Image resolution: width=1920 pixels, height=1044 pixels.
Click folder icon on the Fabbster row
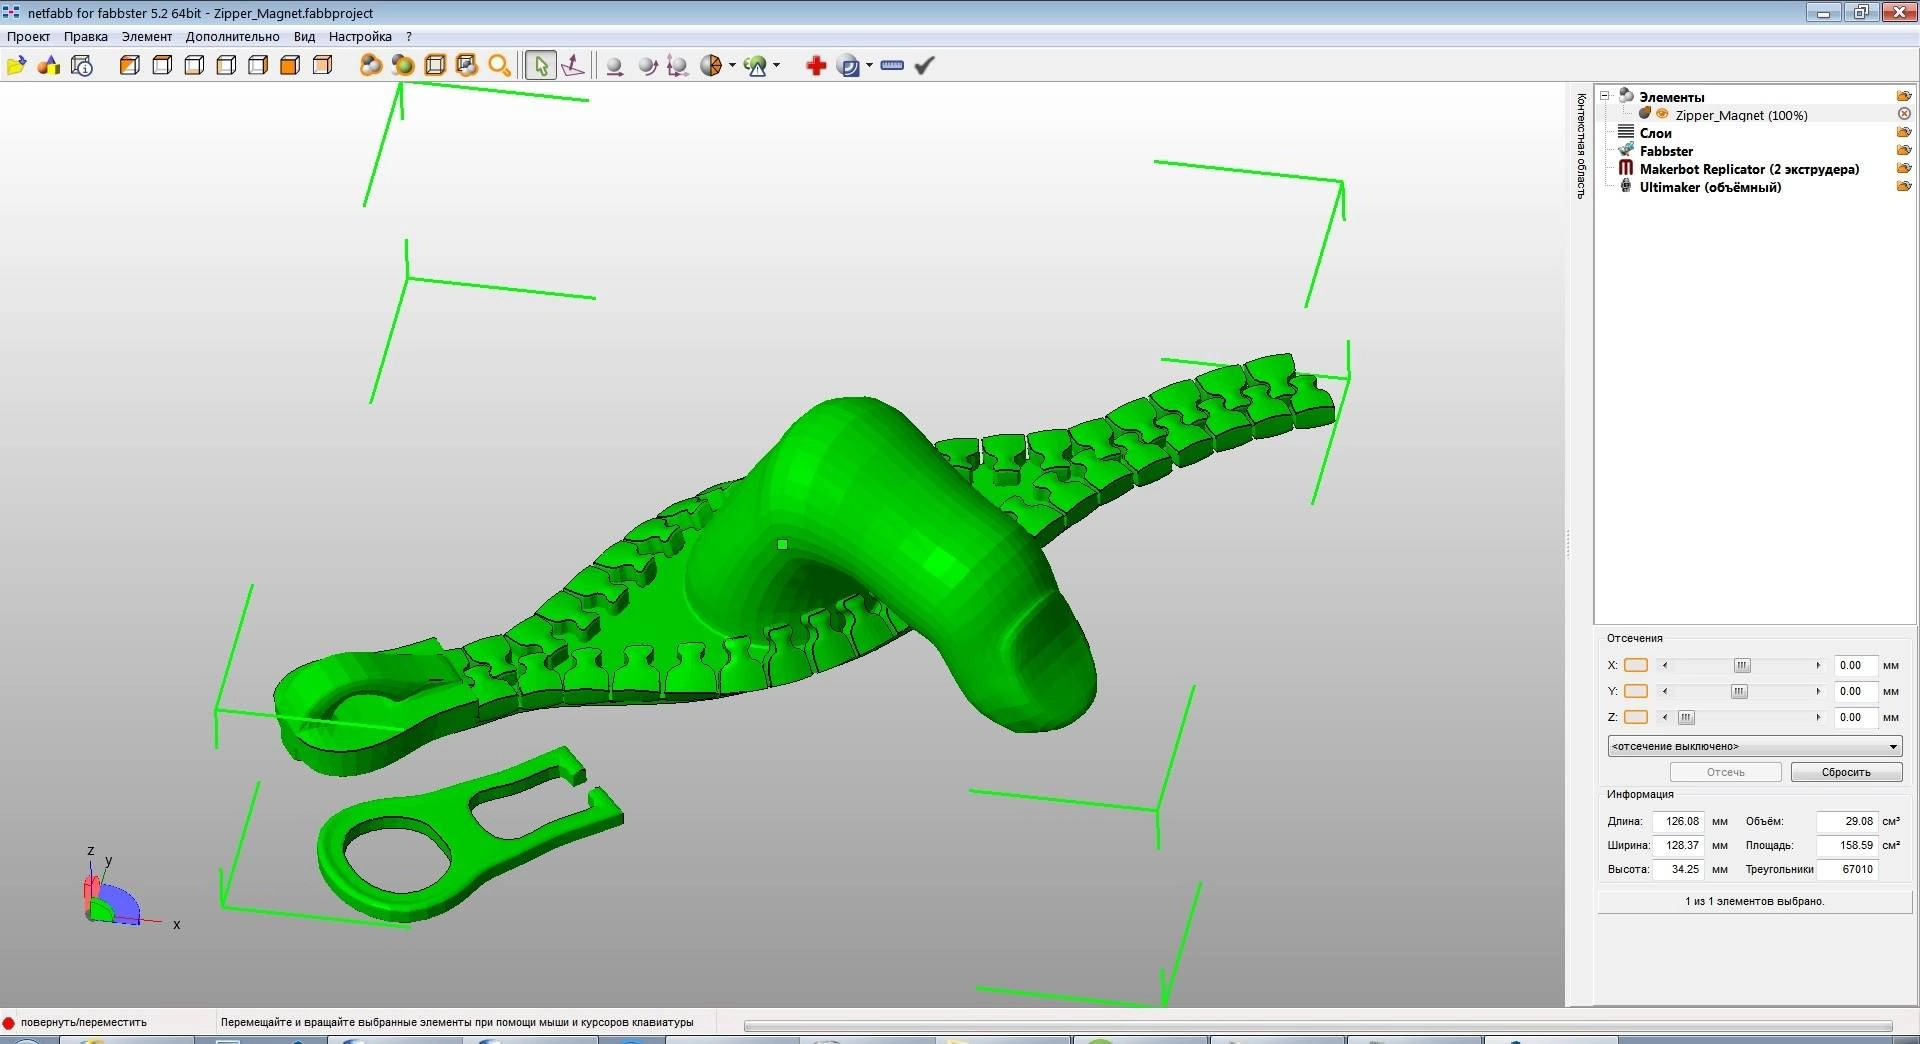pos(1904,150)
